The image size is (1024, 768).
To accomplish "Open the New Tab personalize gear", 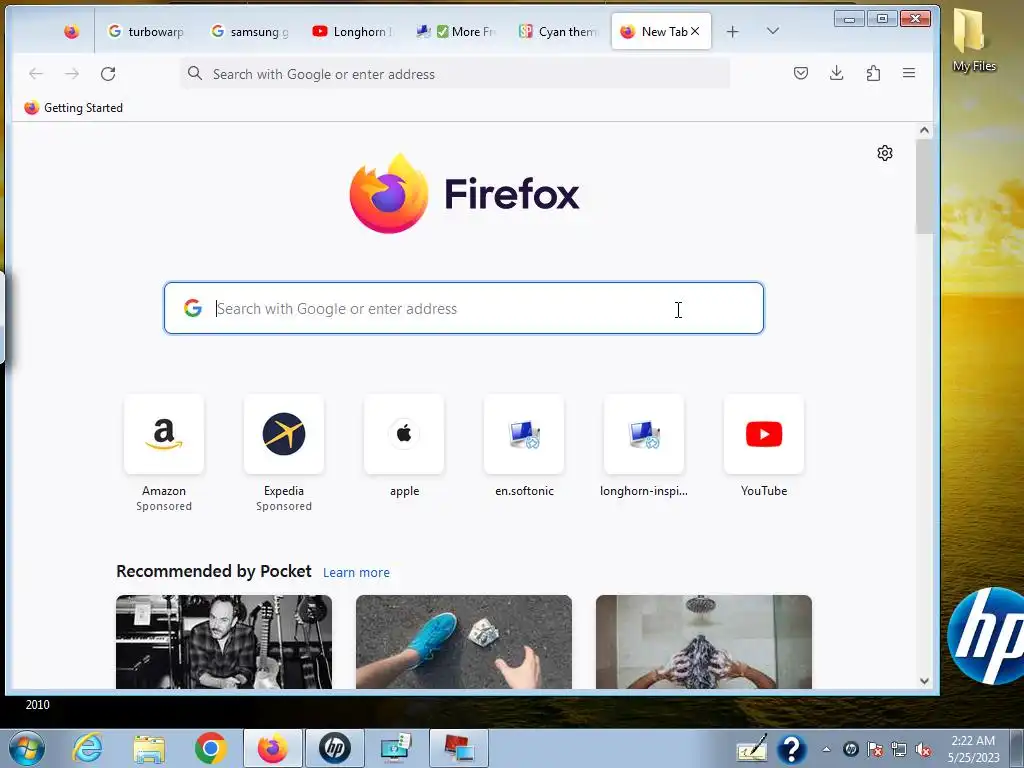I will point(885,153).
